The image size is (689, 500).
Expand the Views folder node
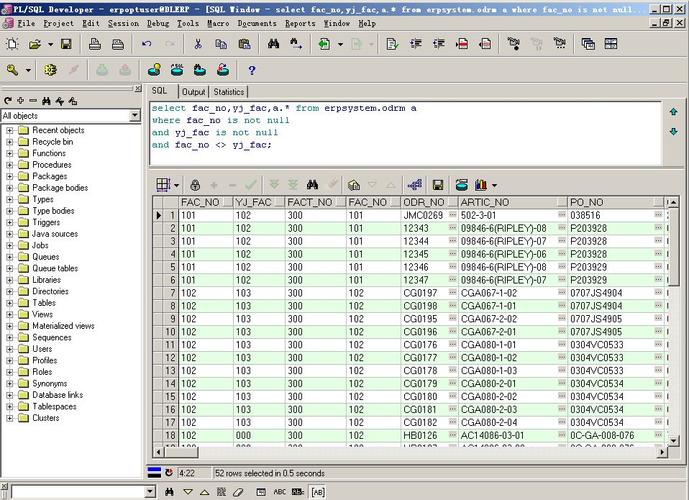pyautogui.click(x=10, y=315)
